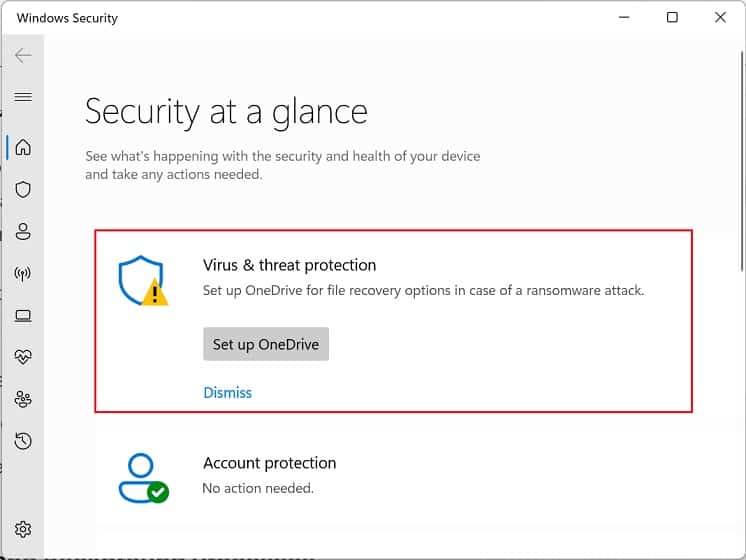Open Firewall & network protection sidebar icon
The width and height of the screenshot is (746, 560).
(x=23, y=273)
